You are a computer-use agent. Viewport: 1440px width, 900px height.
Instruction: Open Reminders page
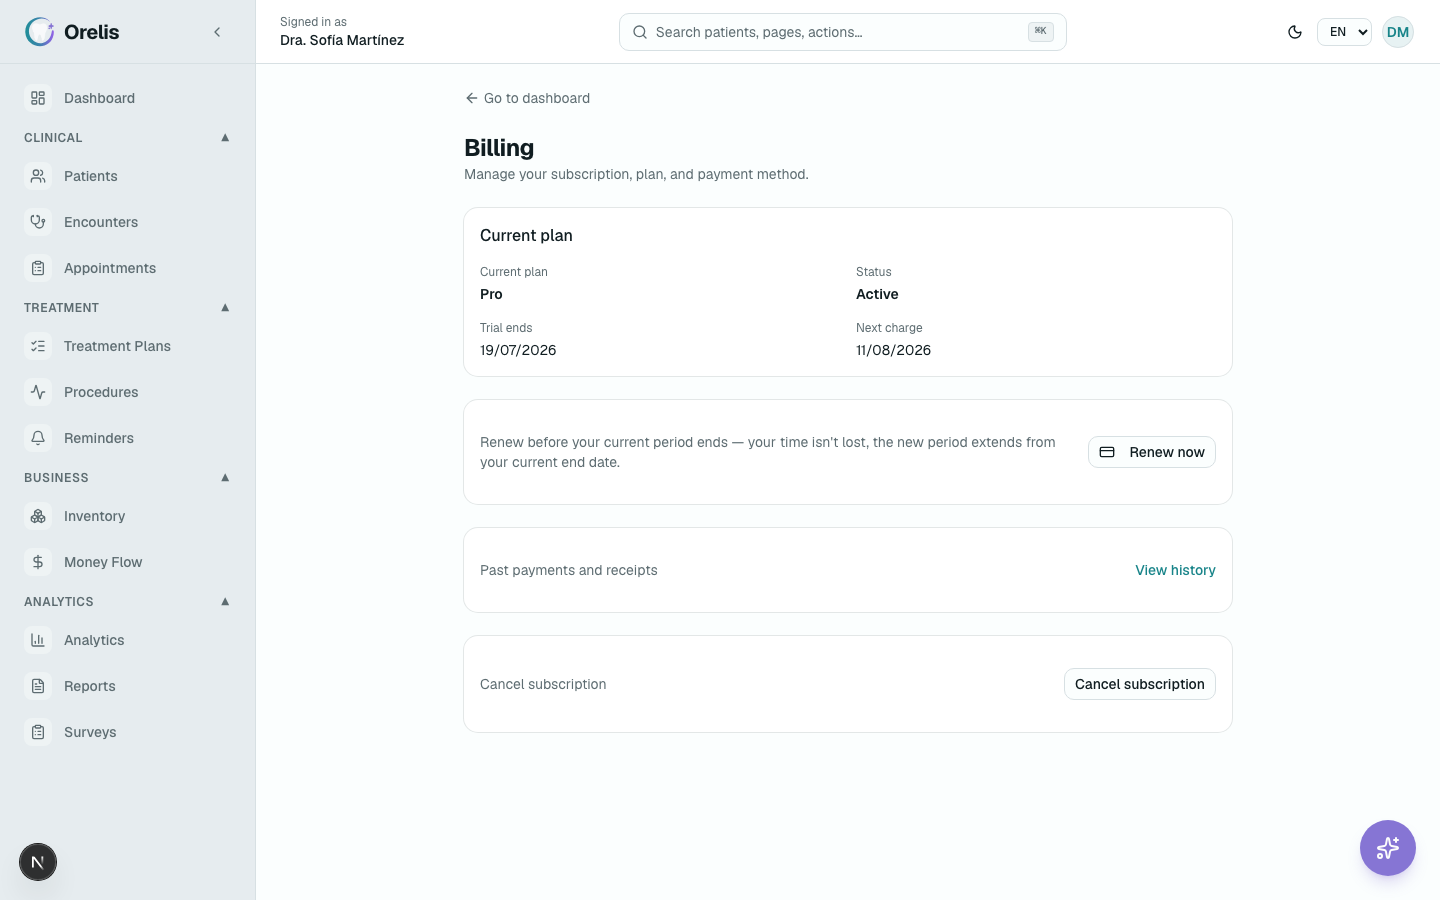point(128,438)
